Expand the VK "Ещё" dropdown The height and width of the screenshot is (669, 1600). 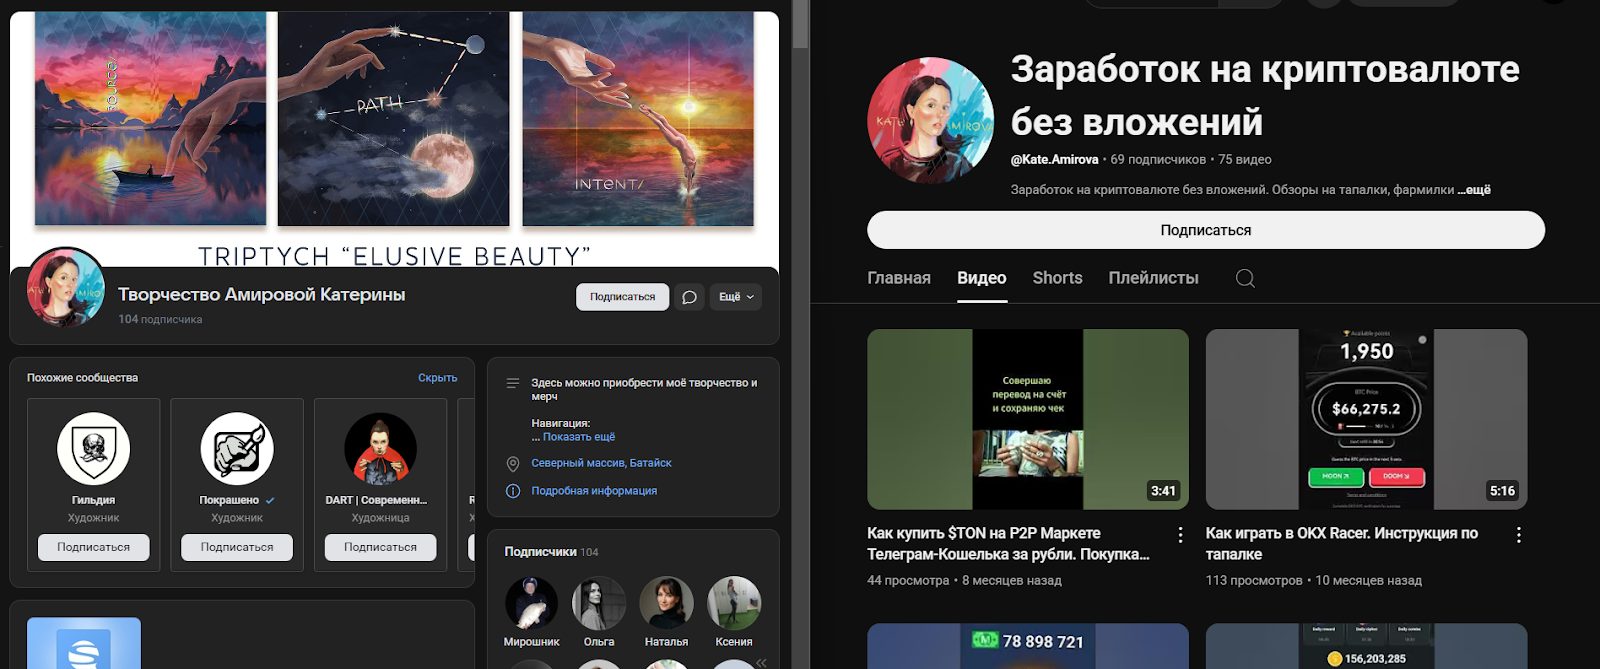click(736, 297)
